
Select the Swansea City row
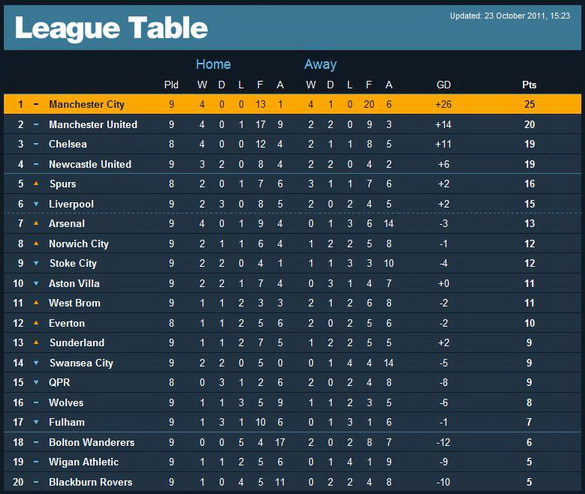point(292,363)
